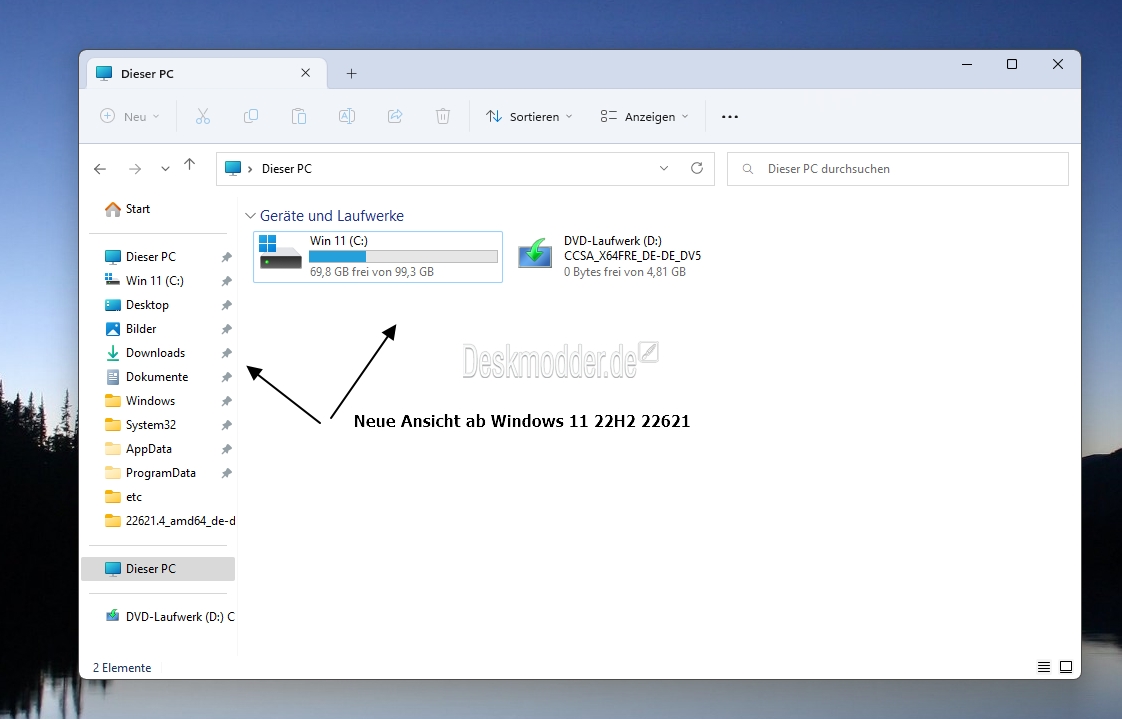This screenshot has height=719, width=1122.
Task: Open System32 folder in sidebar
Action: pyautogui.click(x=141, y=425)
